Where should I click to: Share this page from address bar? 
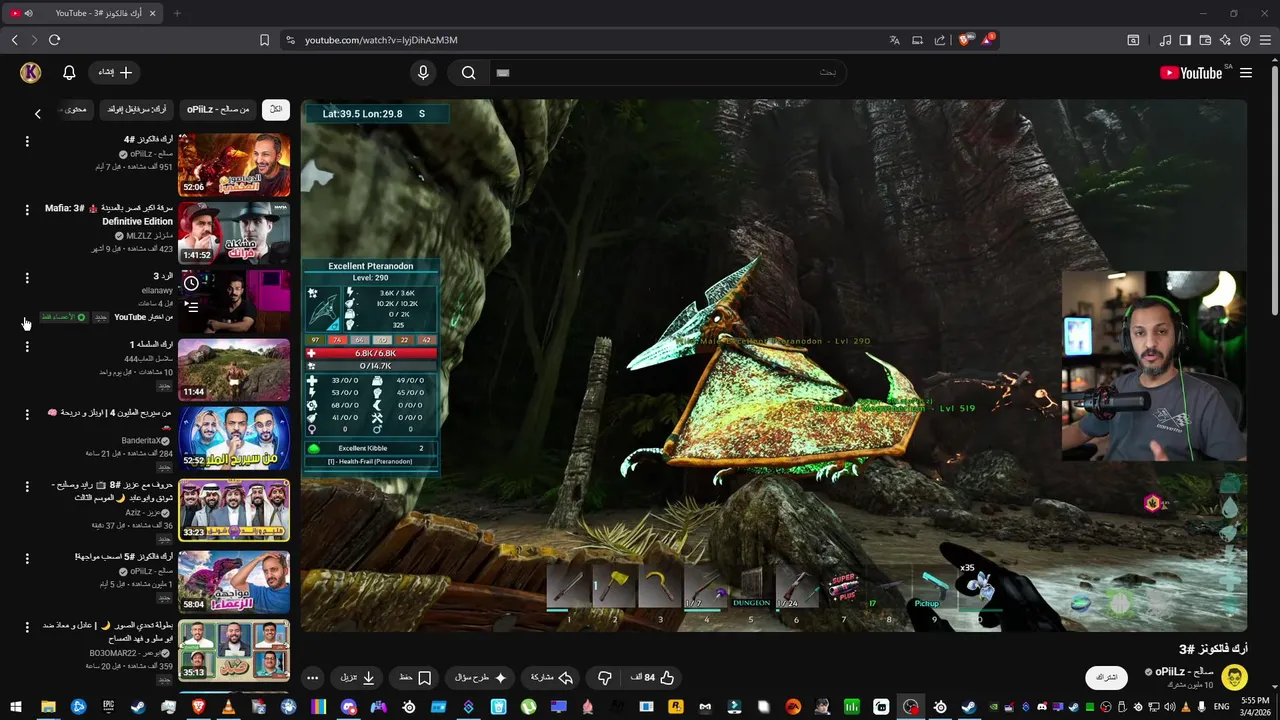(x=940, y=40)
